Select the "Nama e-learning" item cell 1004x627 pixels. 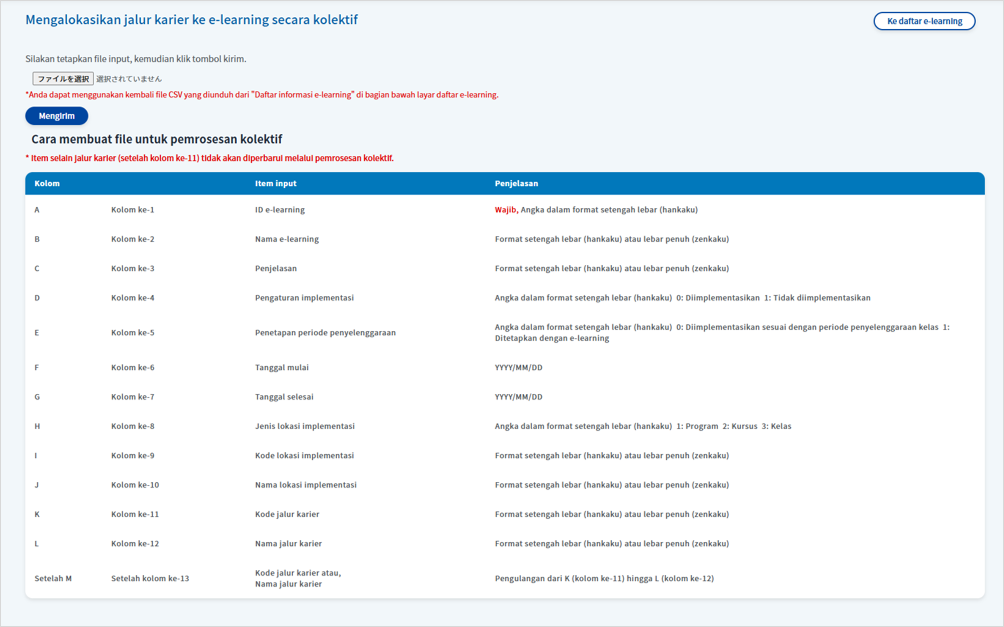tap(287, 239)
